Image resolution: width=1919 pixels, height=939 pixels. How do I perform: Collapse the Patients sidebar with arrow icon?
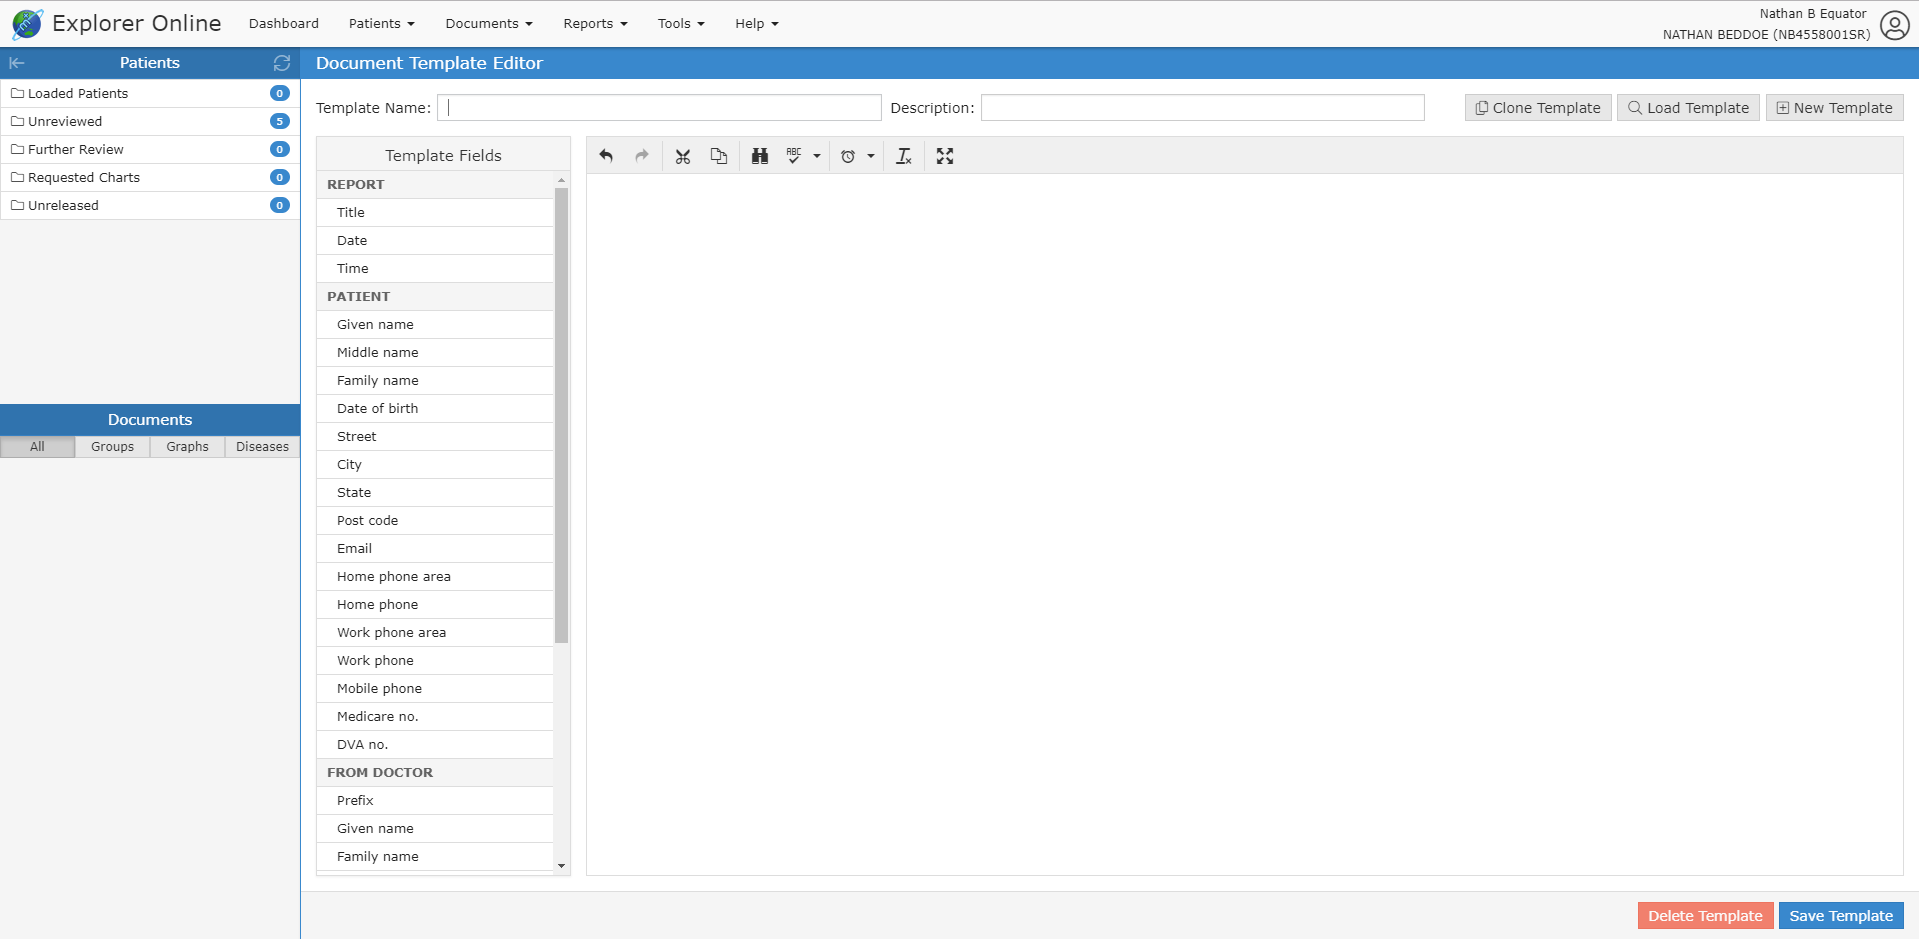tap(17, 63)
